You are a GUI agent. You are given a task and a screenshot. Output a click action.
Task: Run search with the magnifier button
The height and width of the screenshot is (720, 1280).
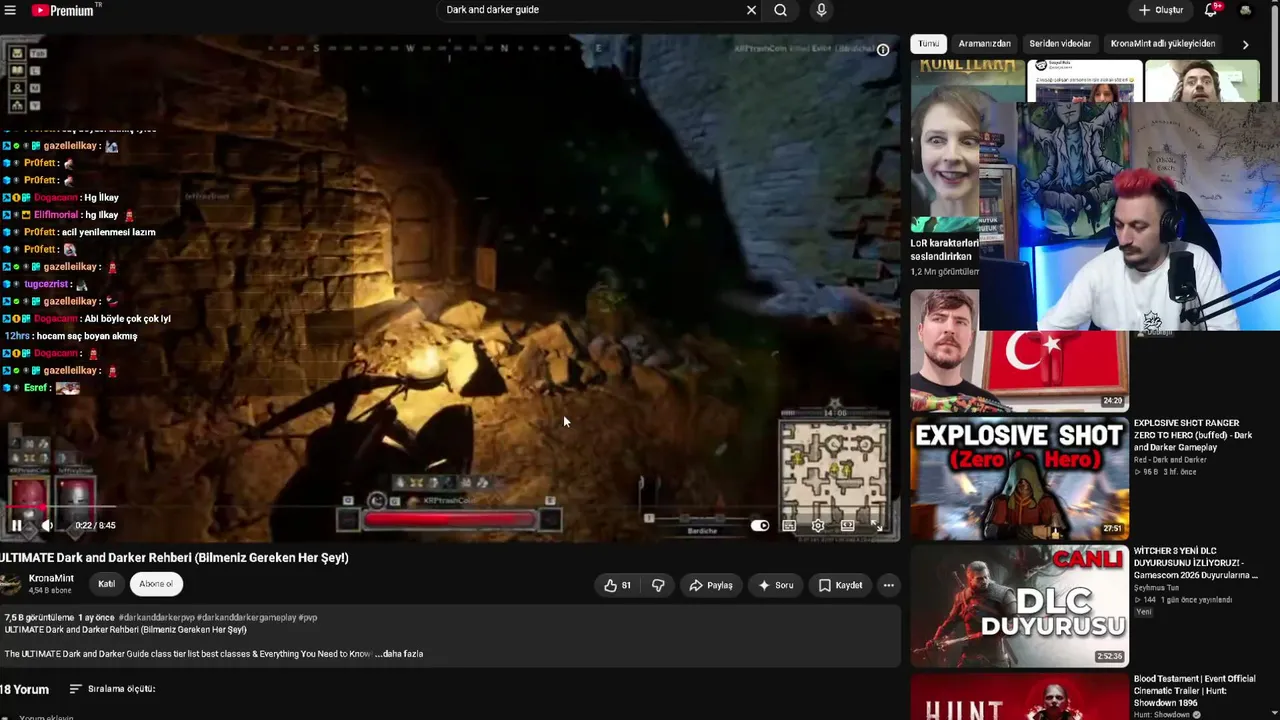780,10
